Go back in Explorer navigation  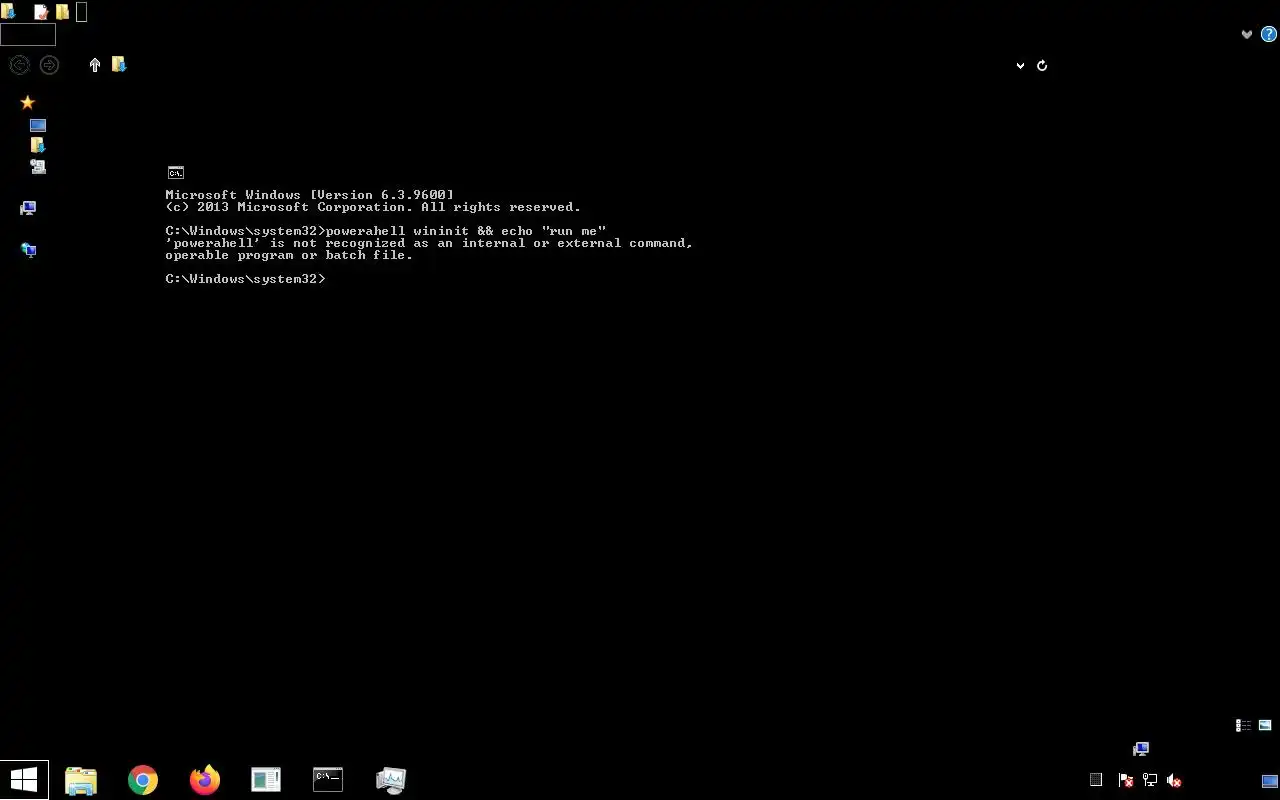pyautogui.click(x=19, y=65)
